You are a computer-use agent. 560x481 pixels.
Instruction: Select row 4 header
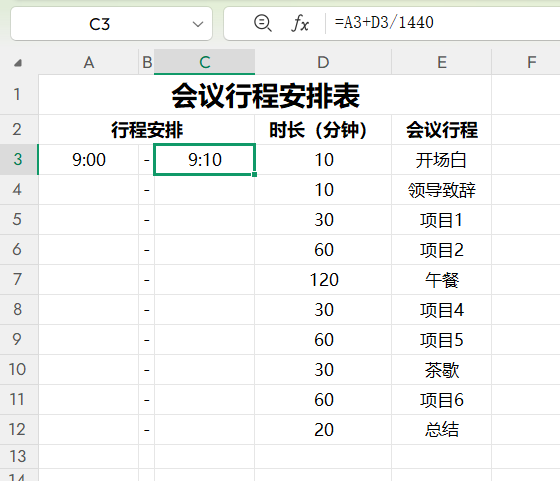pos(19,189)
